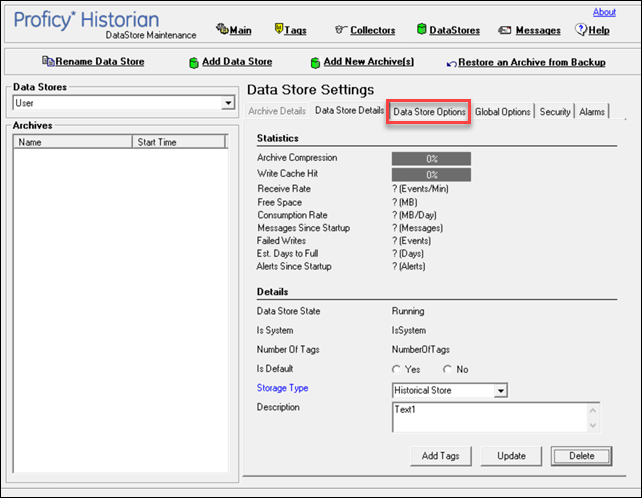Click the Description scrollbar up arrow
642x498 pixels.
pos(593,410)
